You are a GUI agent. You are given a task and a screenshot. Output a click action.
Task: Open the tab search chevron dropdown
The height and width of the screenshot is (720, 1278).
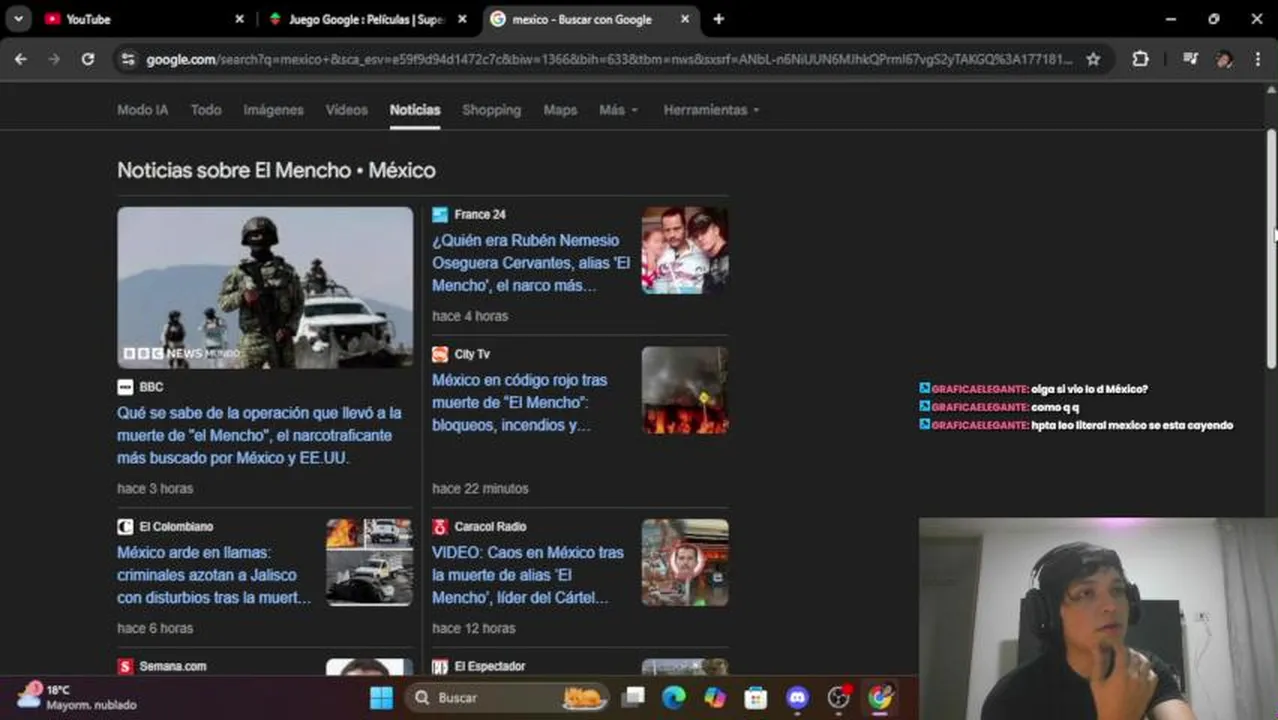[18, 19]
